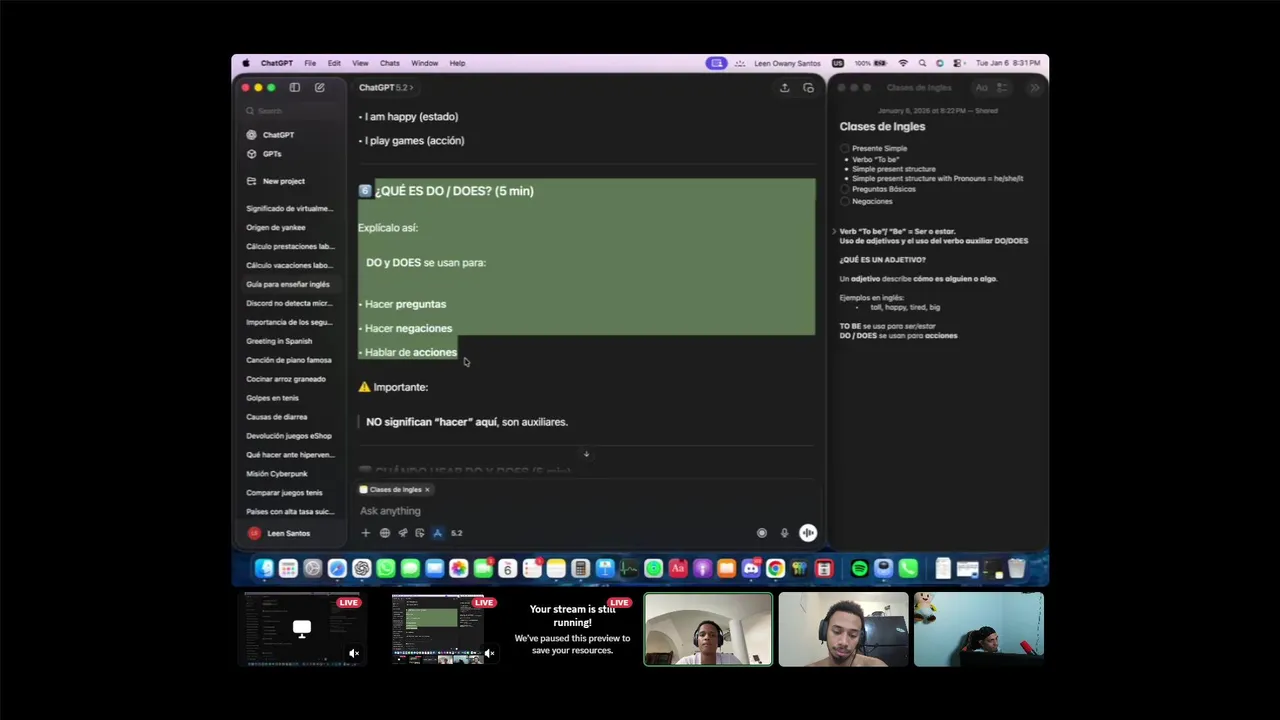Open Notes format Aa button
Image resolution: width=1280 pixels, height=720 pixels.
(981, 88)
